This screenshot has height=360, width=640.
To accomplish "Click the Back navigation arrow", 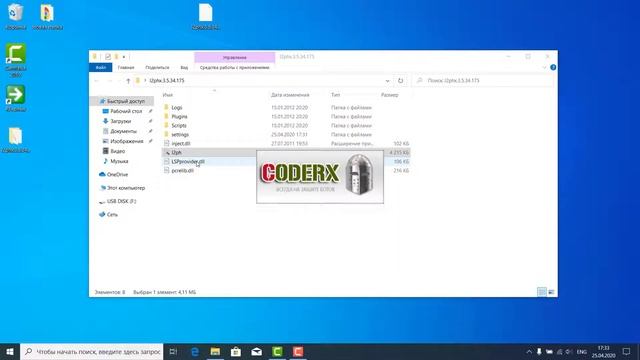I will 97,81.
